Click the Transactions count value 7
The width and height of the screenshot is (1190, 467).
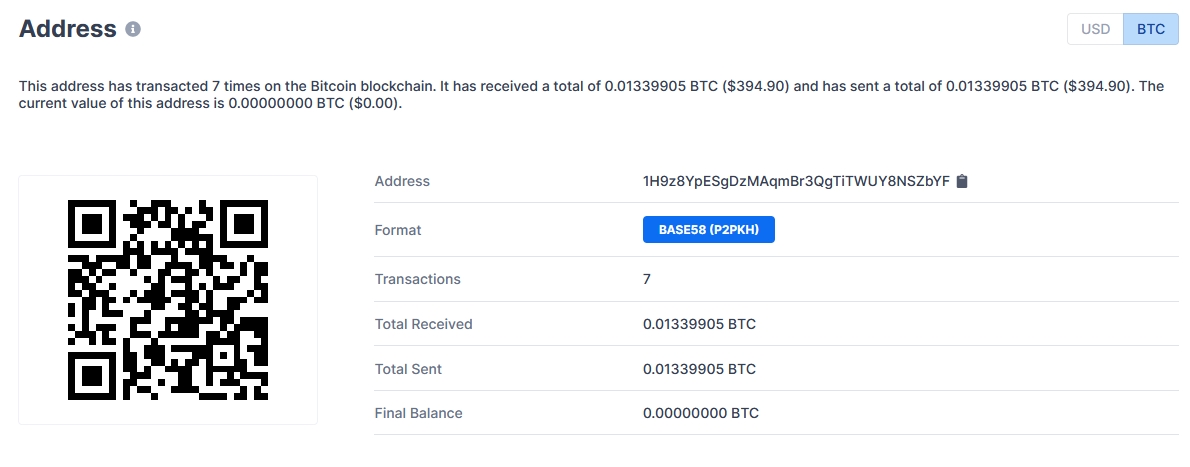click(x=647, y=279)
